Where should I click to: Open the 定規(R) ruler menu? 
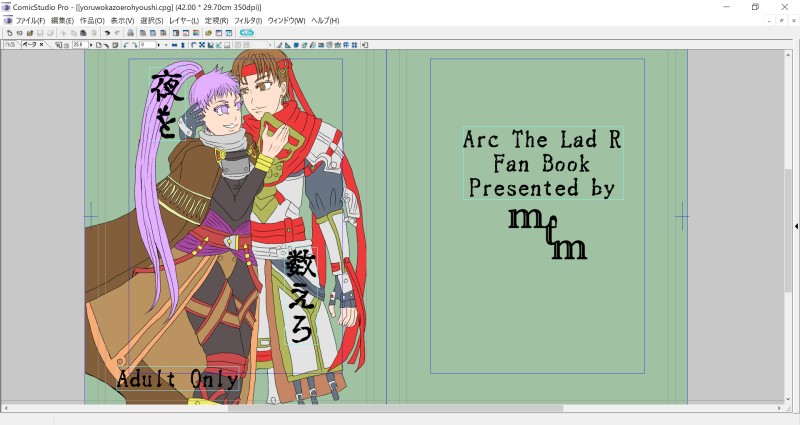tap(216, 20)
